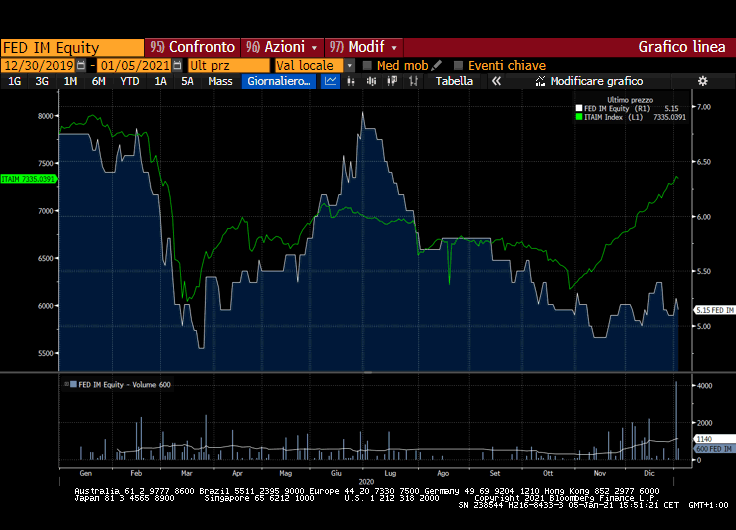Select the 6M time range

(x=98, y=81)
